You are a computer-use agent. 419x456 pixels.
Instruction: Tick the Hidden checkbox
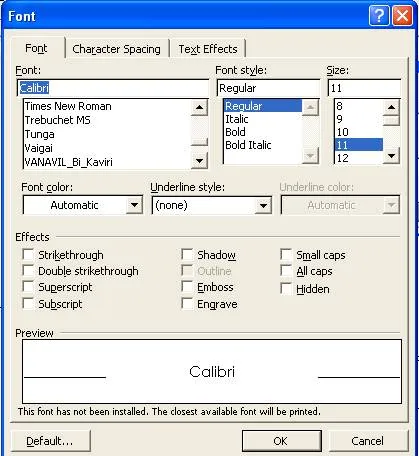click(286, 288)
